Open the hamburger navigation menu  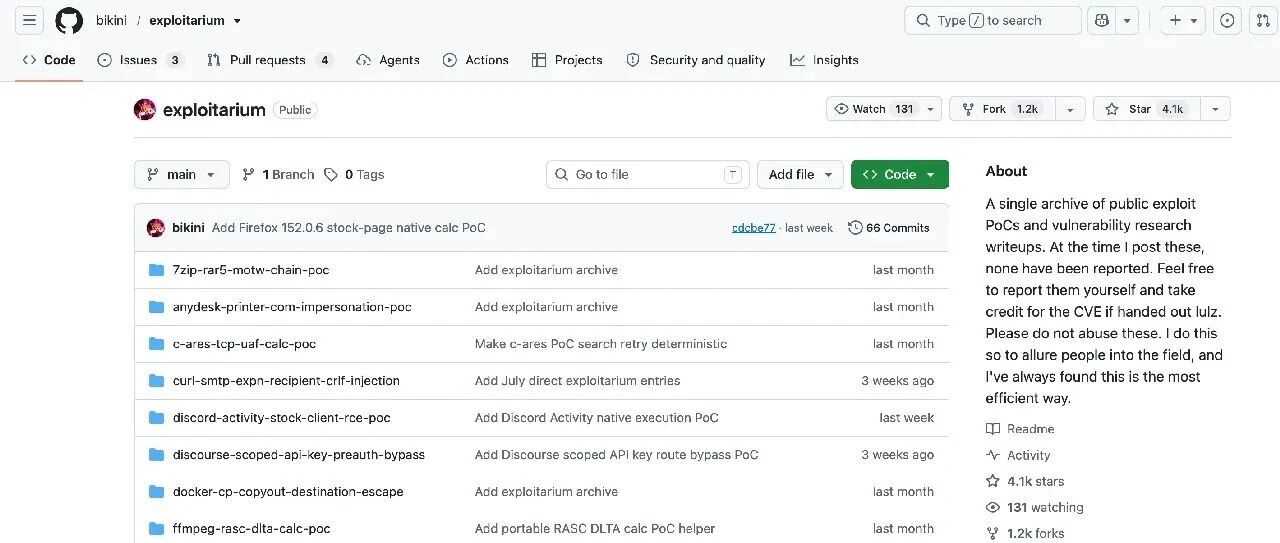29,20
